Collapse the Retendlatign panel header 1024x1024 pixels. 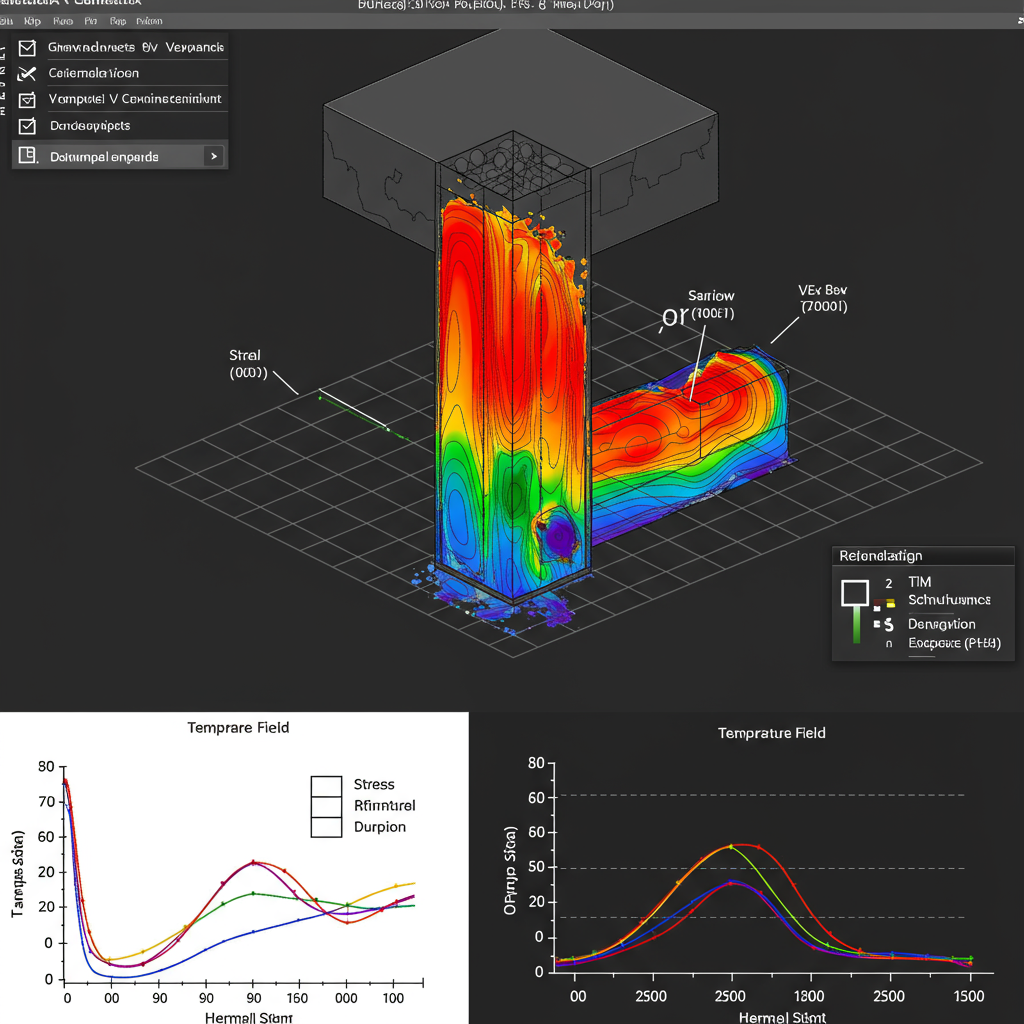pos(880,555)
